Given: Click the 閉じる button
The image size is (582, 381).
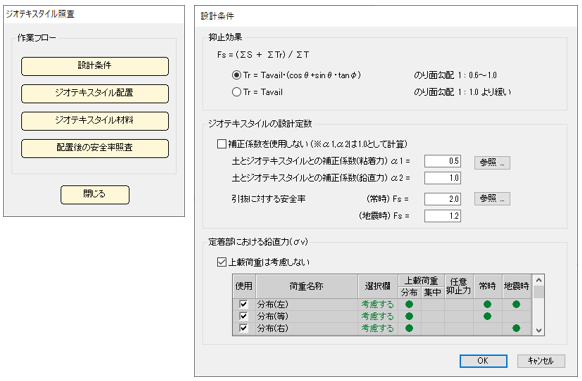Looking at the screenshot, I should 95,195.
